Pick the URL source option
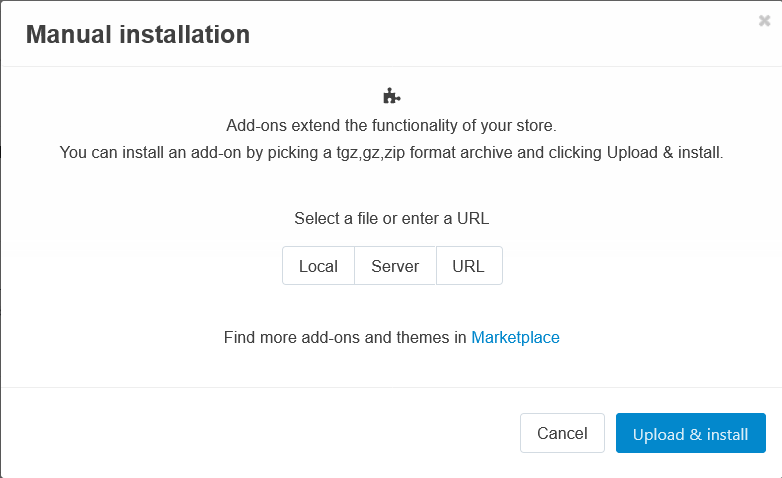782x478 pixels. pos(468,266)
